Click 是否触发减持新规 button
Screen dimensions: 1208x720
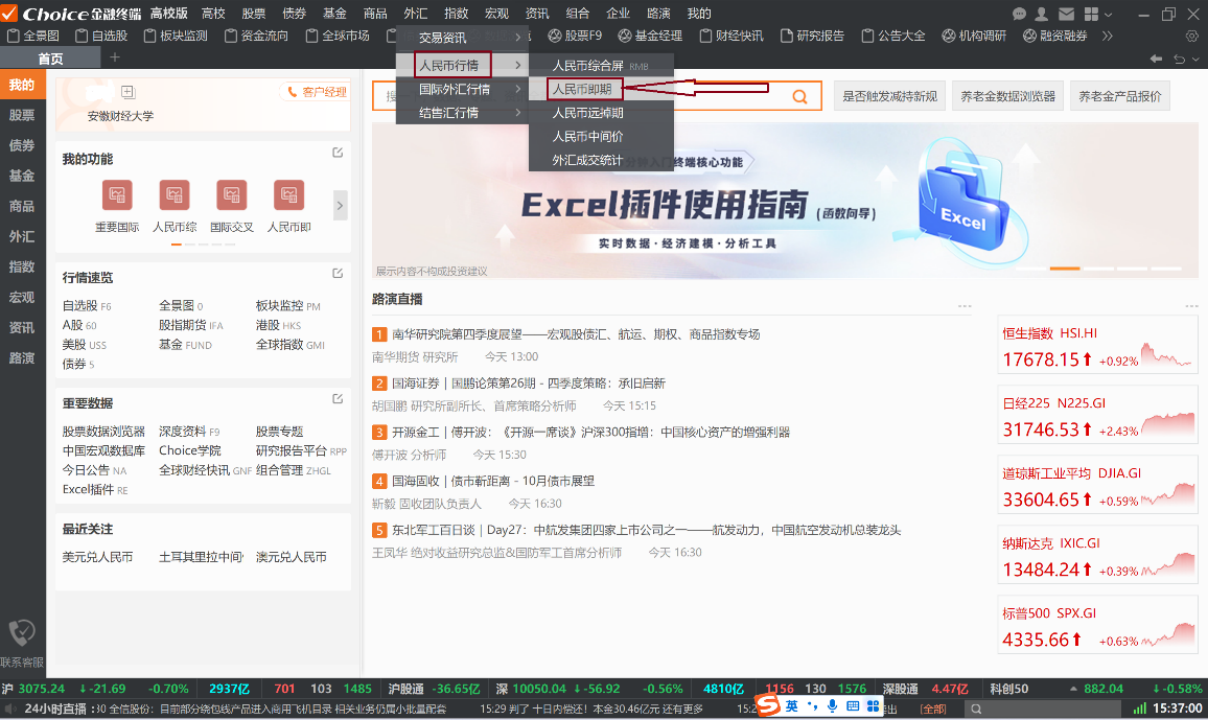[x=889, y=97]
